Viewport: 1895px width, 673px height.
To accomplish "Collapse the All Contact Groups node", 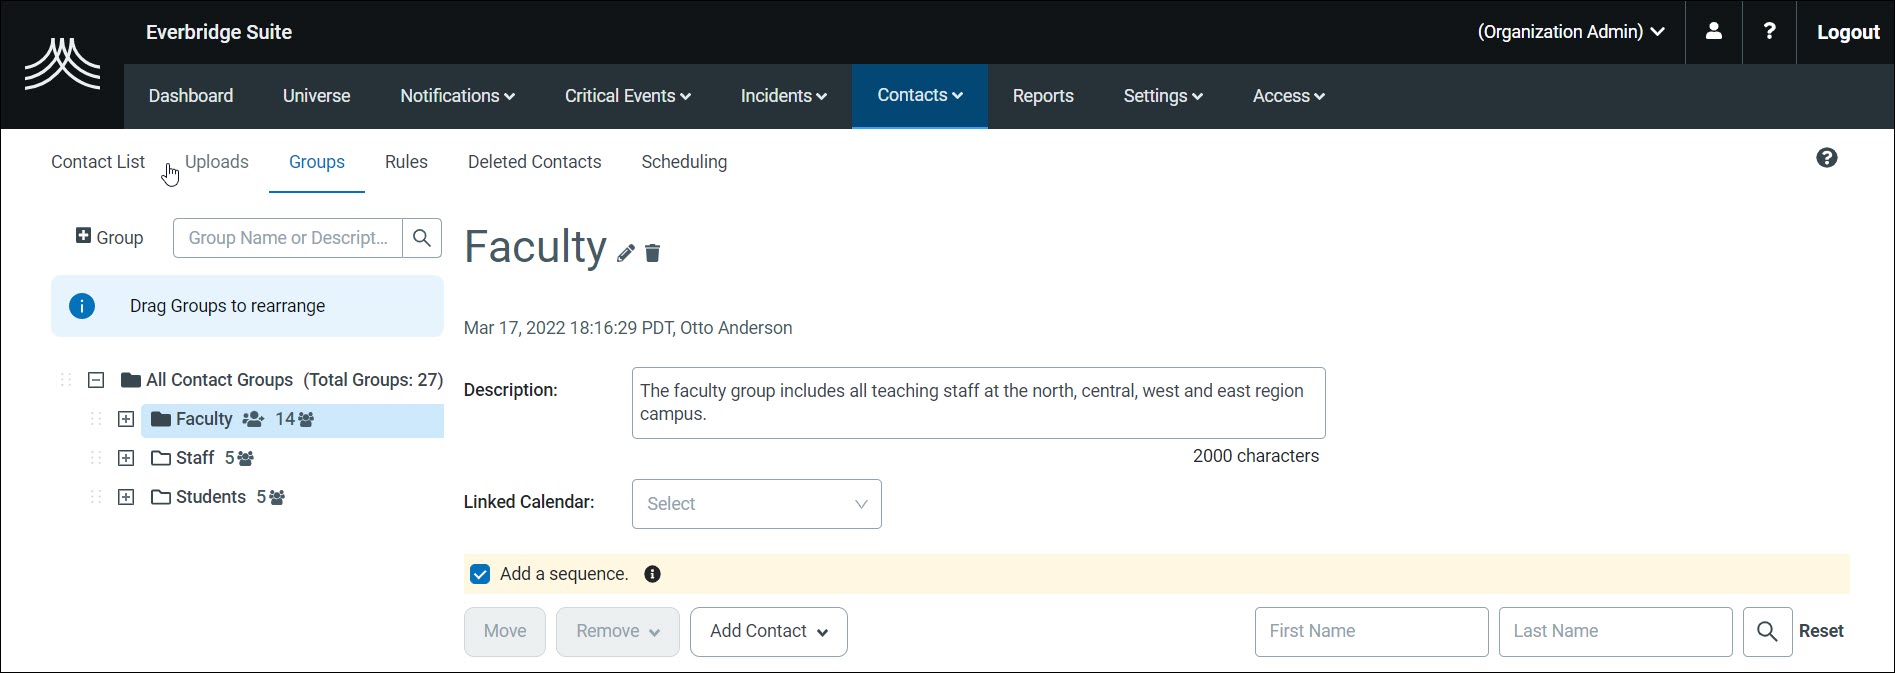I will [x=96, y=380].
